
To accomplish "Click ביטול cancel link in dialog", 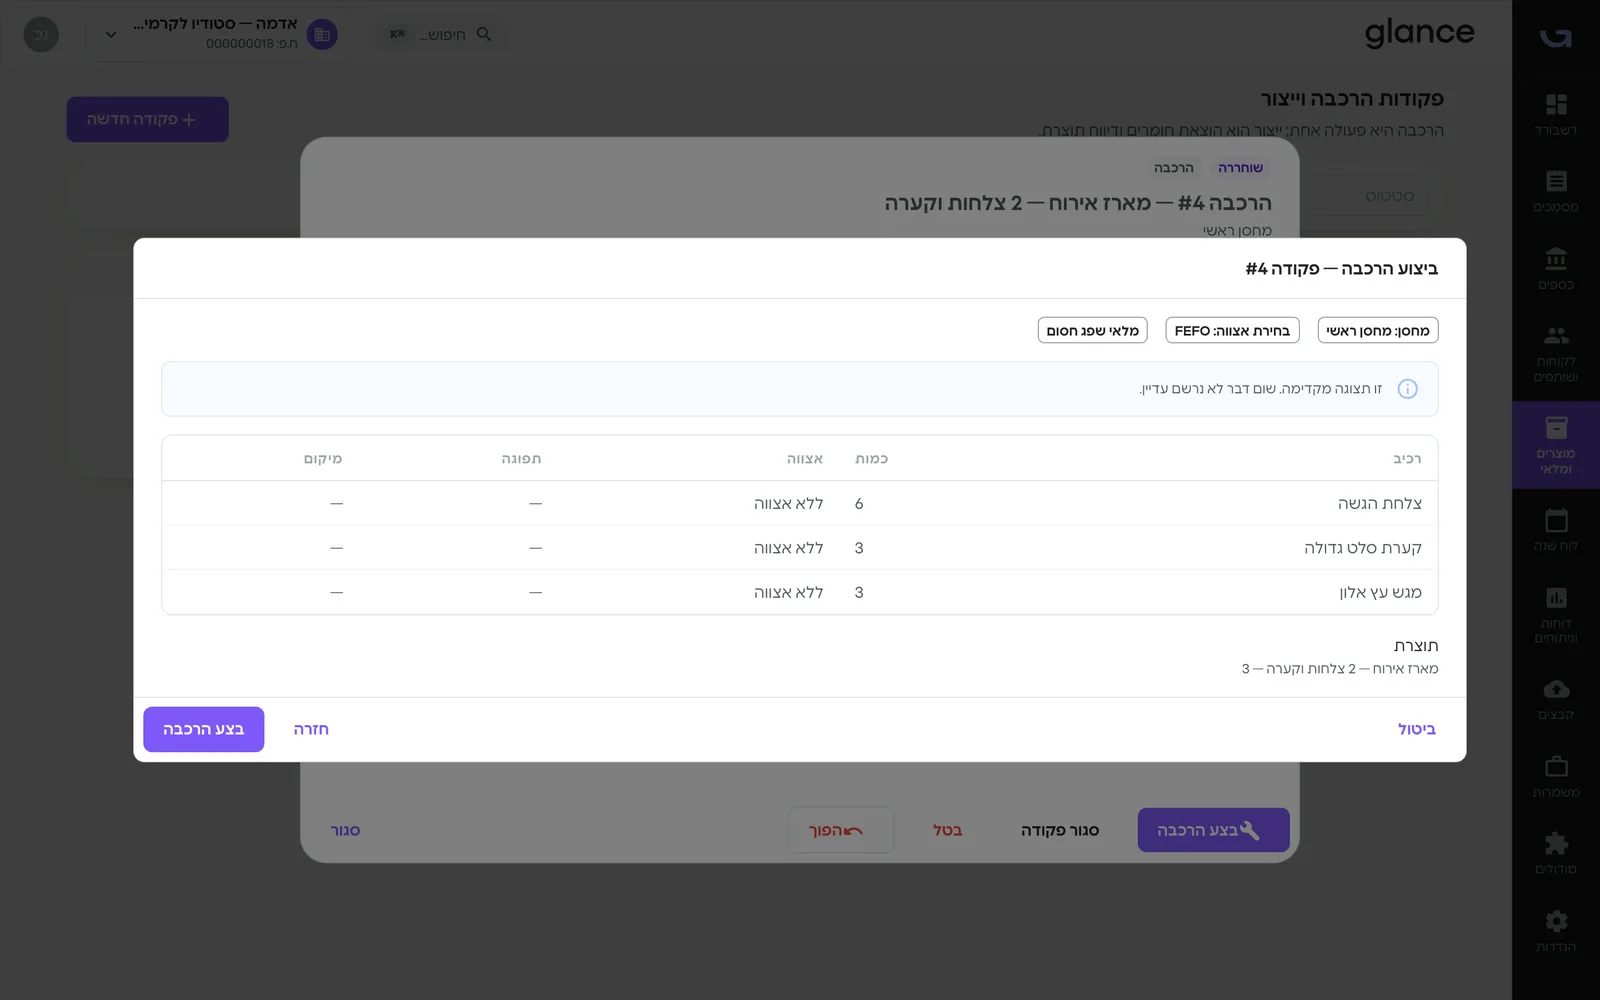I will tap(1416, 729).
